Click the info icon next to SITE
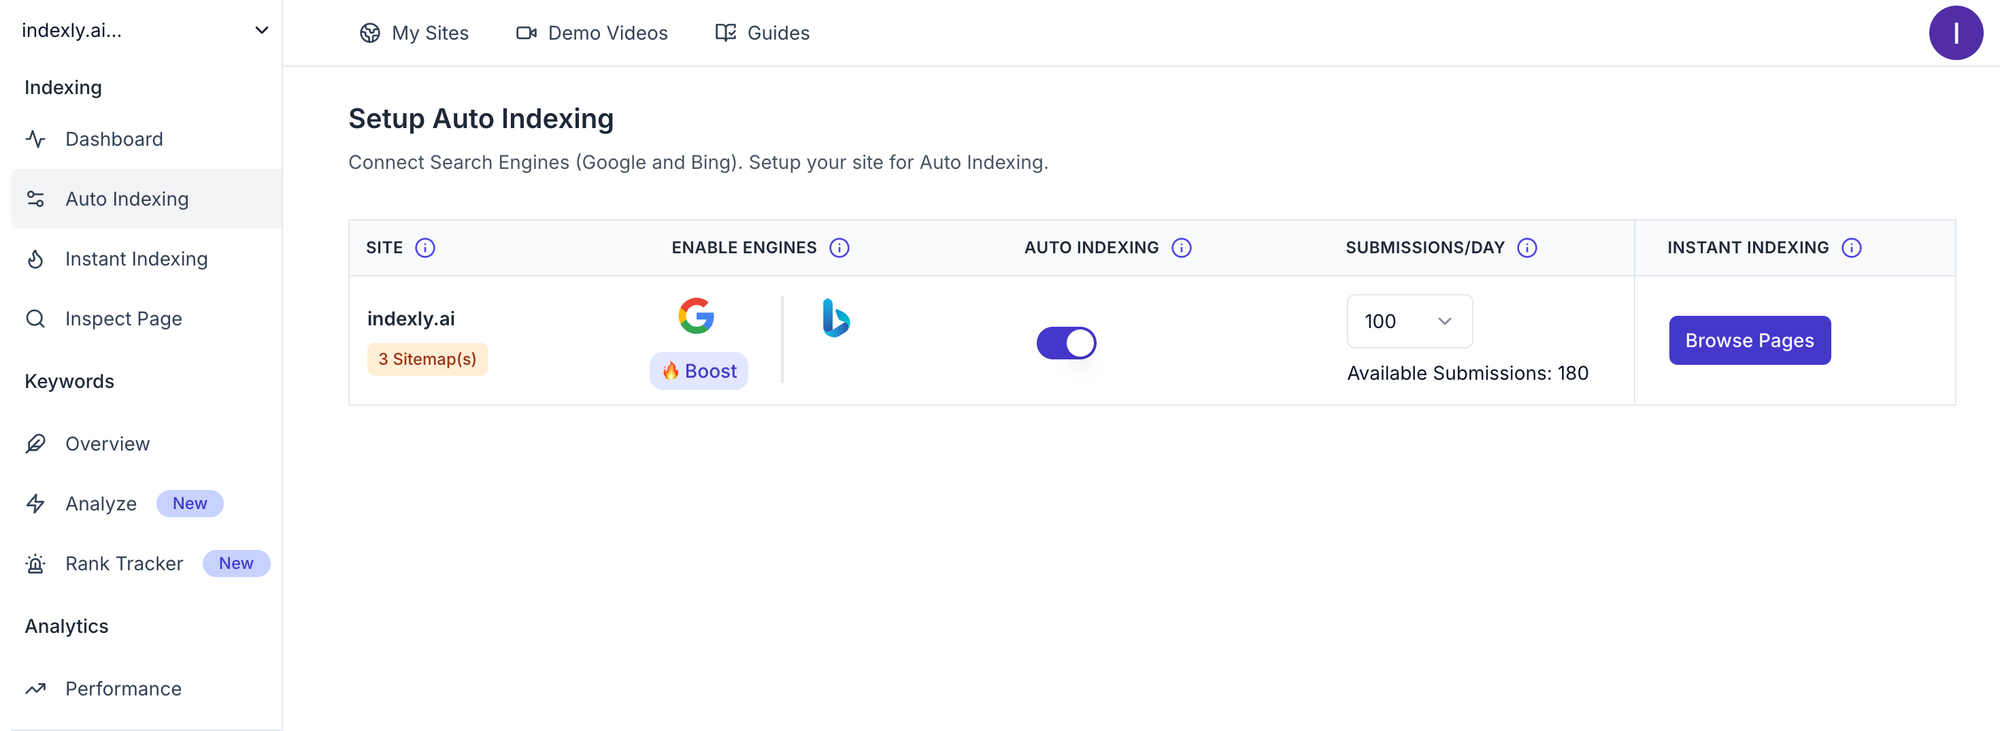Viewport: 2000px width, 731px height. click(425, 248)
